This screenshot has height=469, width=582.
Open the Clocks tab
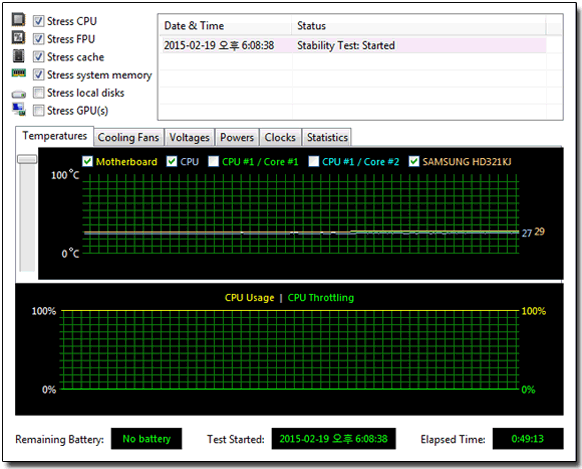pyautogui.click(x=280, y=137)
